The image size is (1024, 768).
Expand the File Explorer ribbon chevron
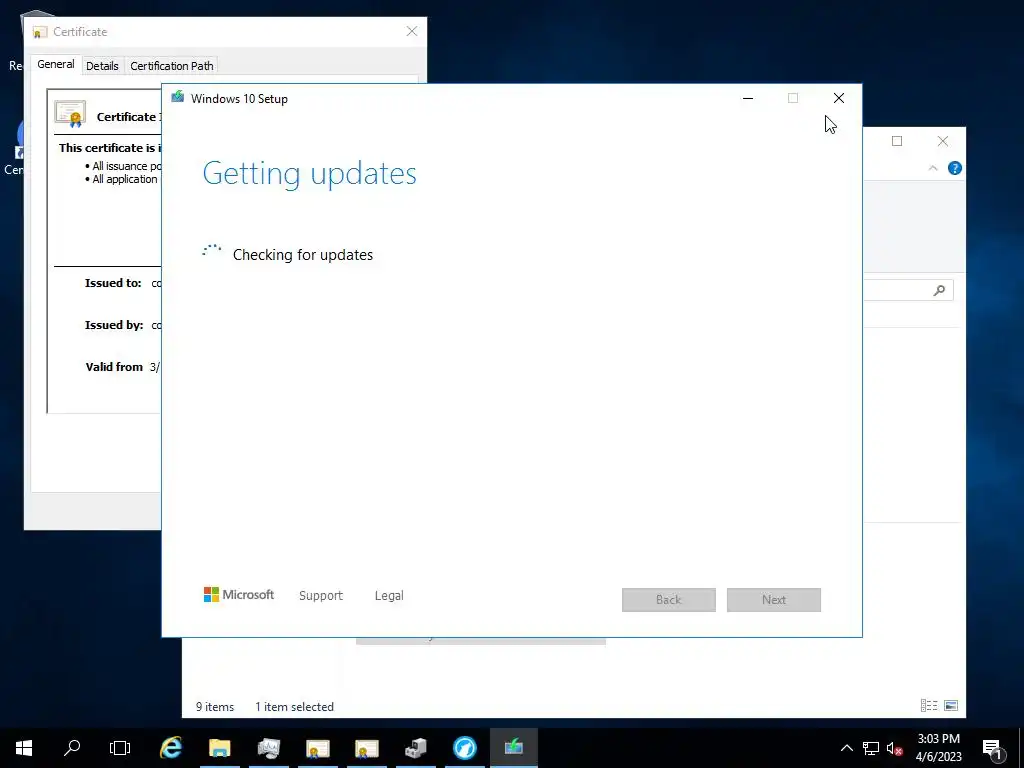(933, 168)
